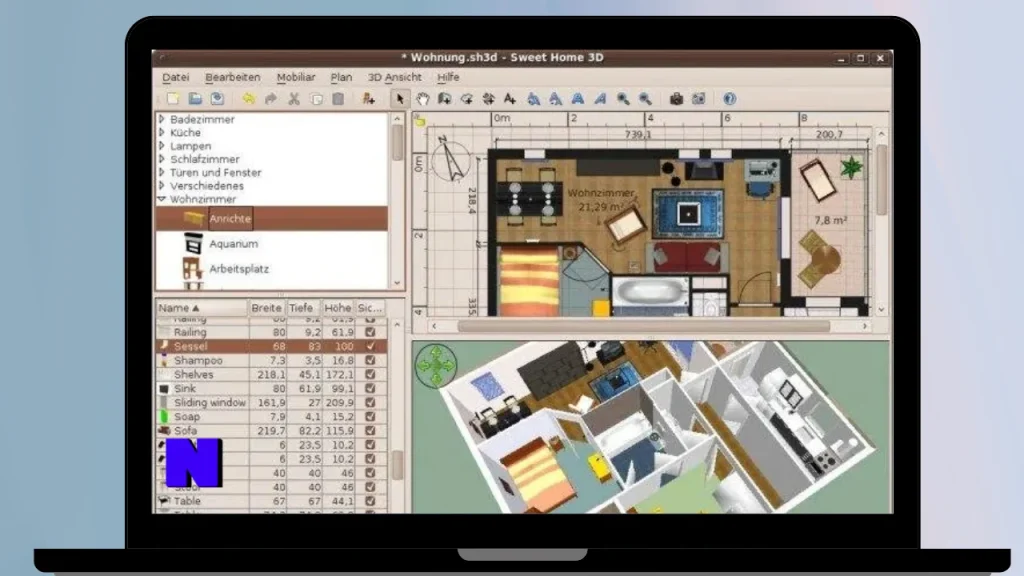The height and width of the screenshot is (576, 1024).
Task: Click the Open home folder icon
Action: 195,99
